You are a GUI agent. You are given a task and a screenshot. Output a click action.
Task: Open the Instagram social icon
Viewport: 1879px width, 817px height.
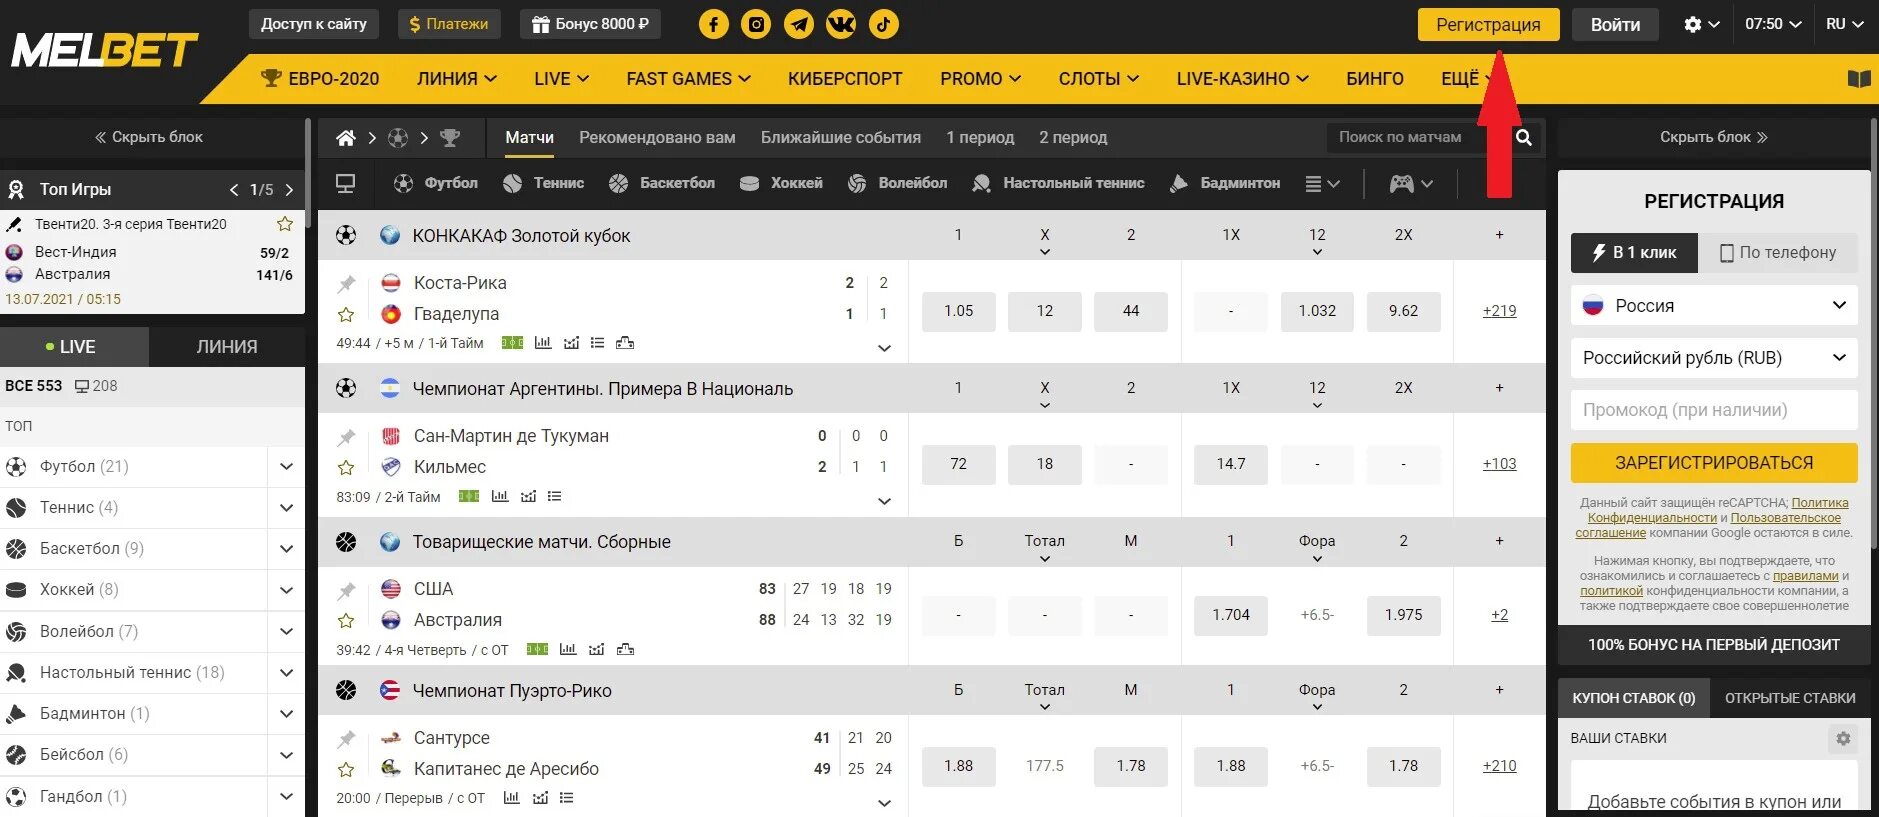pos(756,24)
